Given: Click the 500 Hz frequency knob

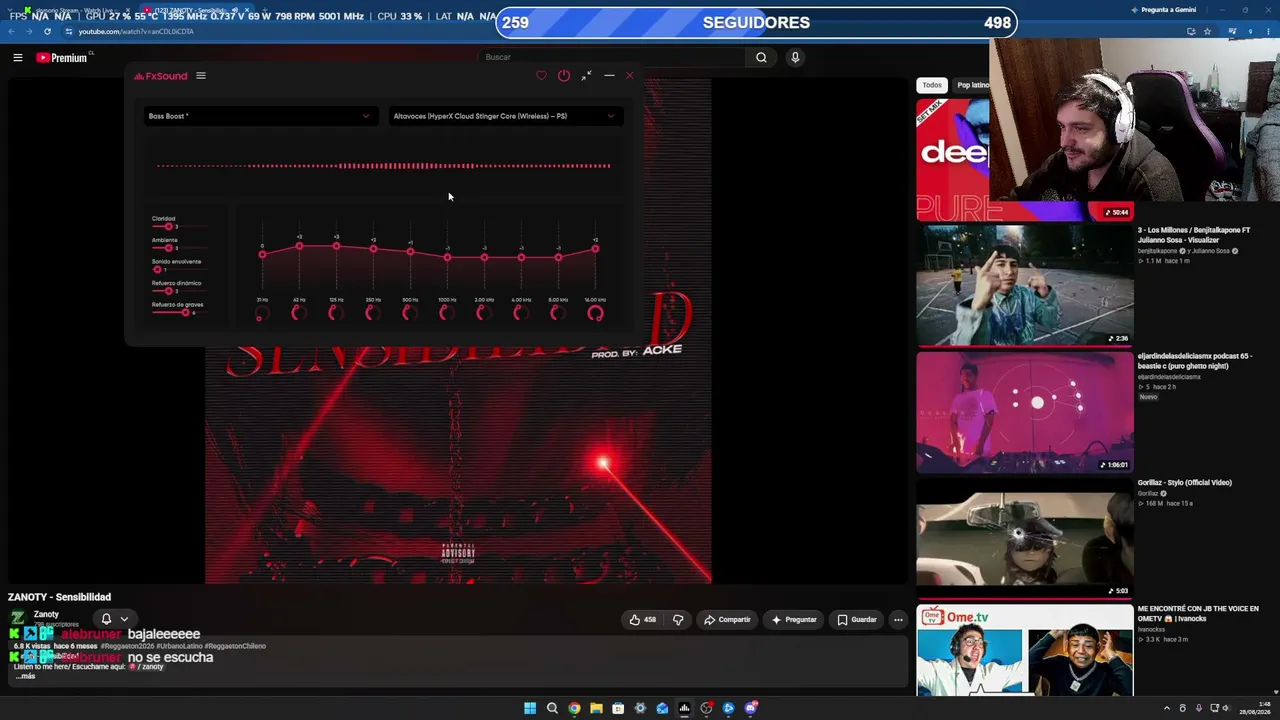Looking at the screenshot, I should 410,314.
